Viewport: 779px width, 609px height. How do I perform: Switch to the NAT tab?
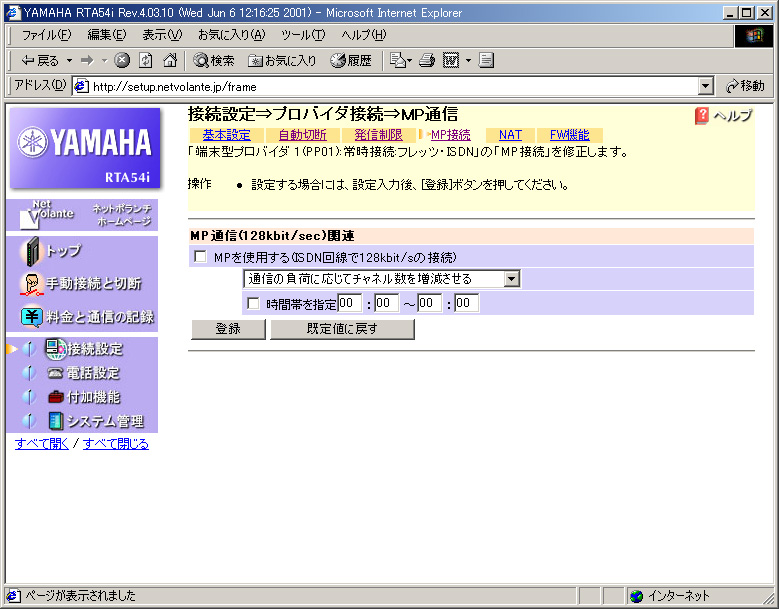[510, 135]
